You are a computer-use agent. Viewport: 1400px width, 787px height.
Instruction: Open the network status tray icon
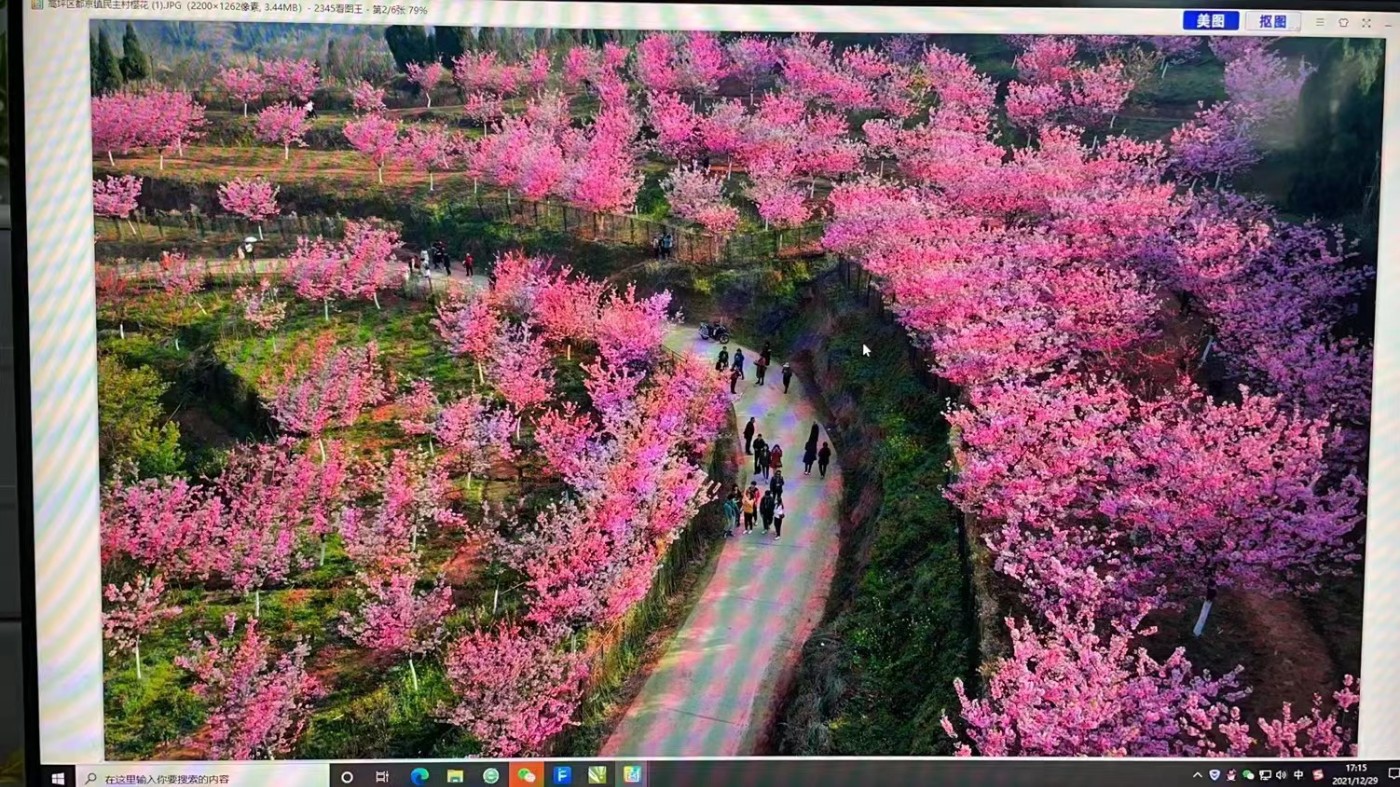(x=1265, y=775)
